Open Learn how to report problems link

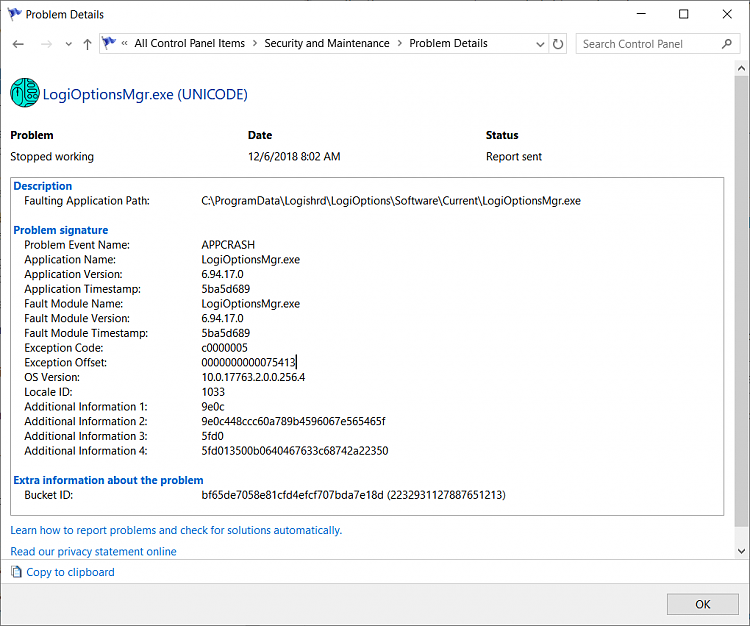[176, 530]
